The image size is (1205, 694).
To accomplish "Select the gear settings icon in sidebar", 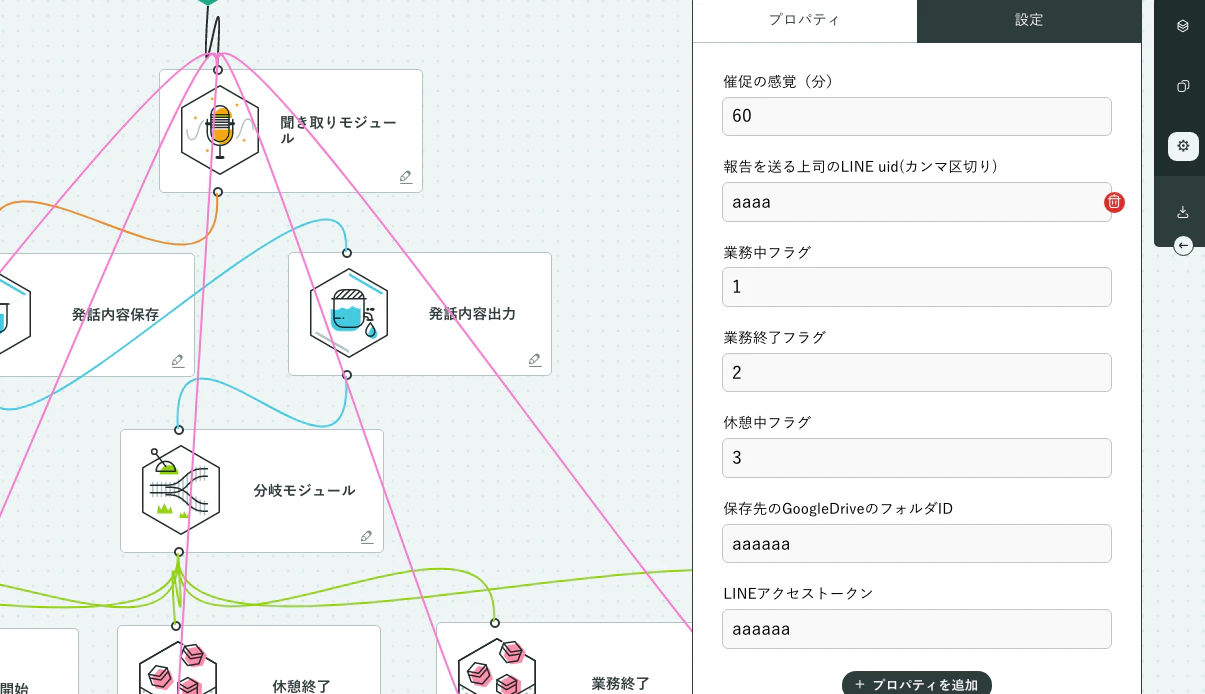I will click(x=1183, y=146).
